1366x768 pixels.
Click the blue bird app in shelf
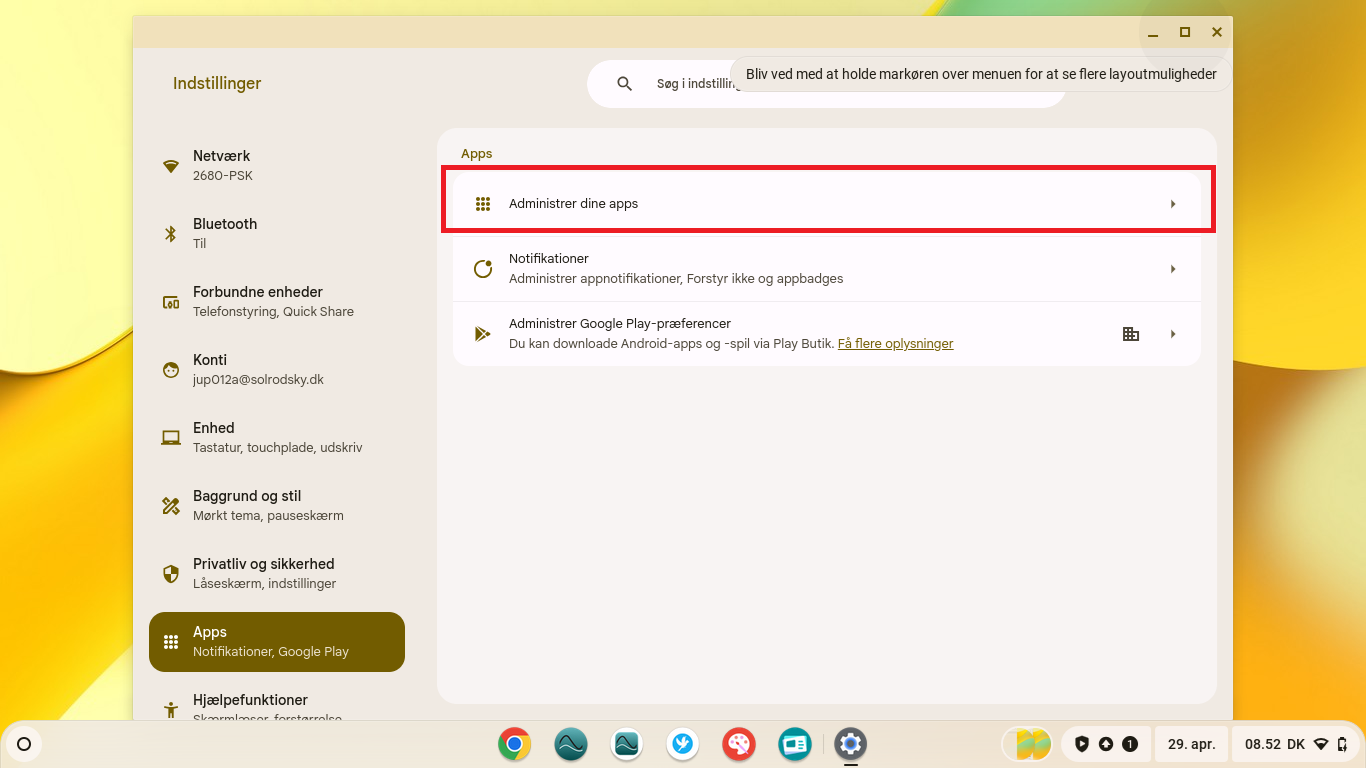[x=683, y=744]
